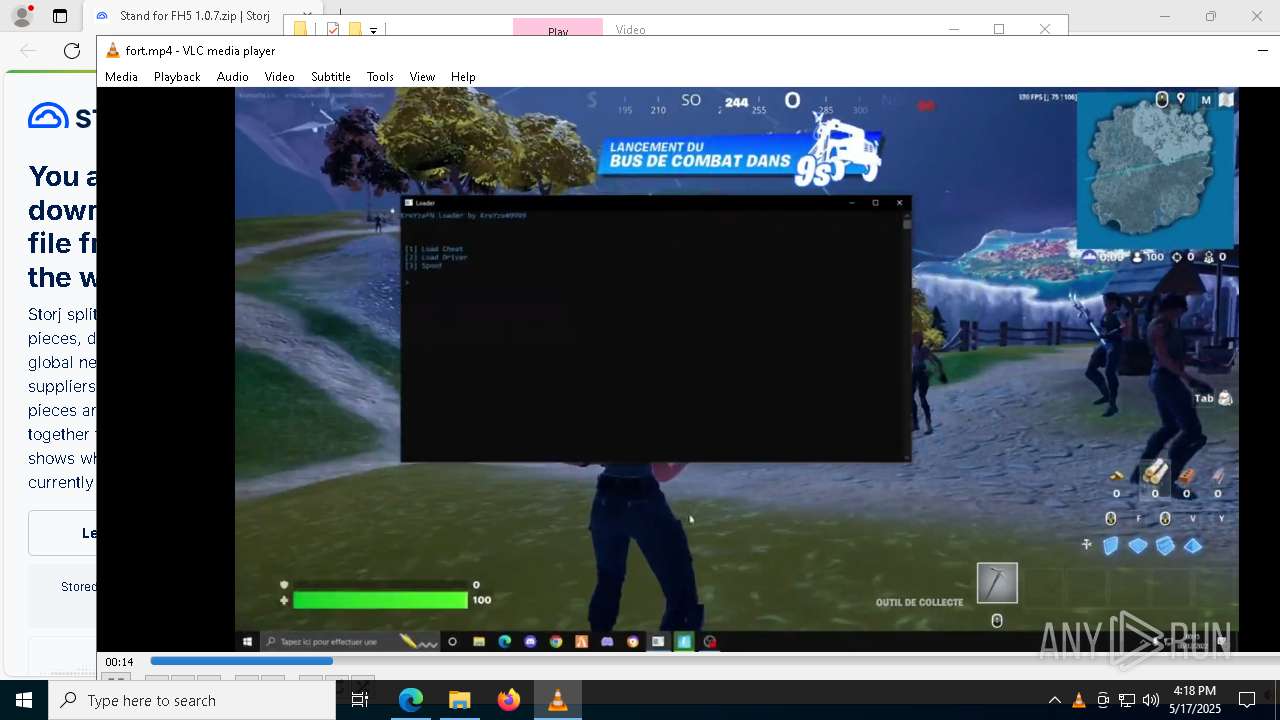Image resolution: width=1280 pixels, height=720 pixels.
Task: Click the Storj logo on the page
Action: 62,116
